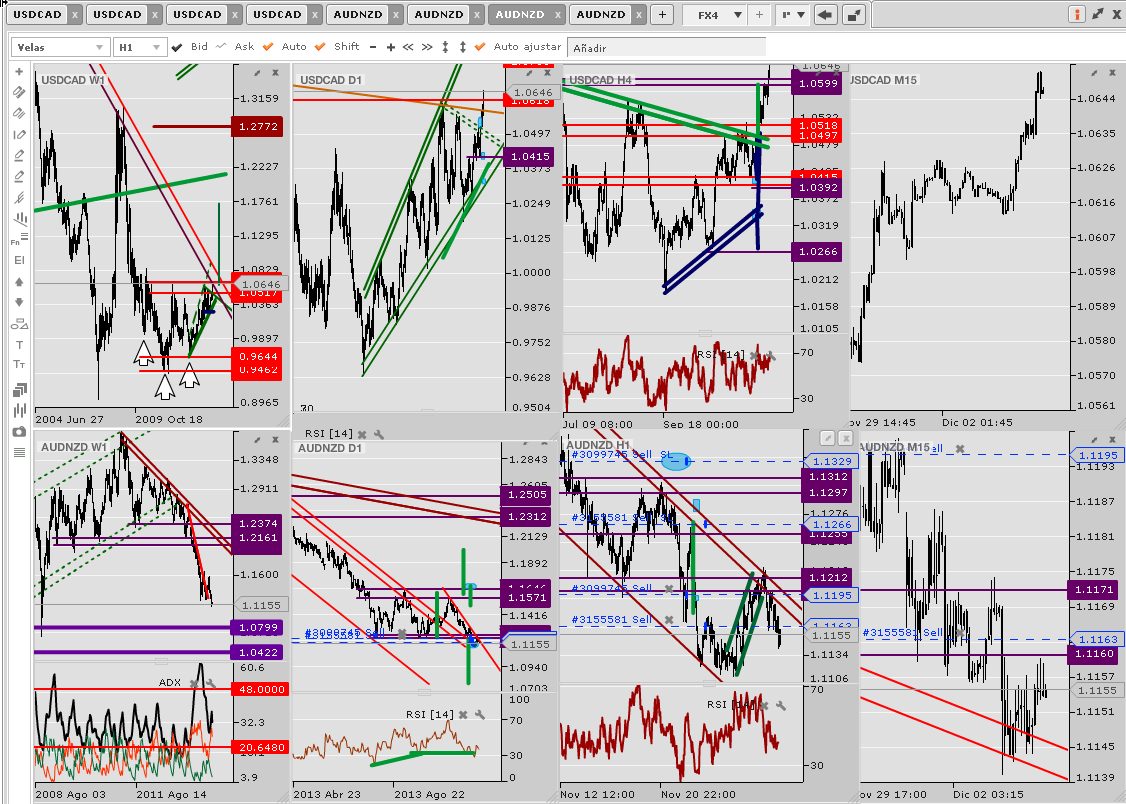Edit the AUDNZD M15 chart with pencil icon

coord(1094,439)
